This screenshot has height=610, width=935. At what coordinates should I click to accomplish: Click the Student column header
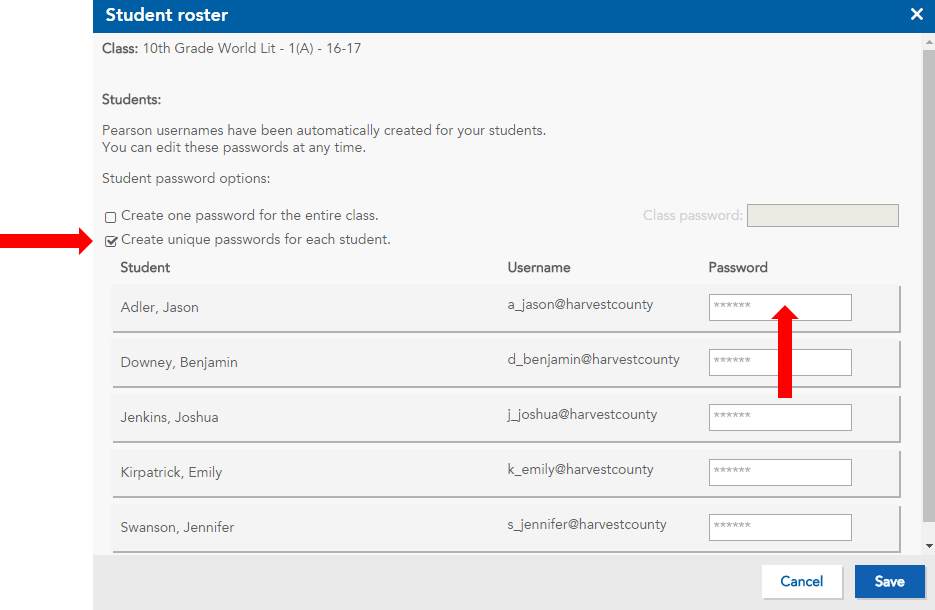pos(148,267)
